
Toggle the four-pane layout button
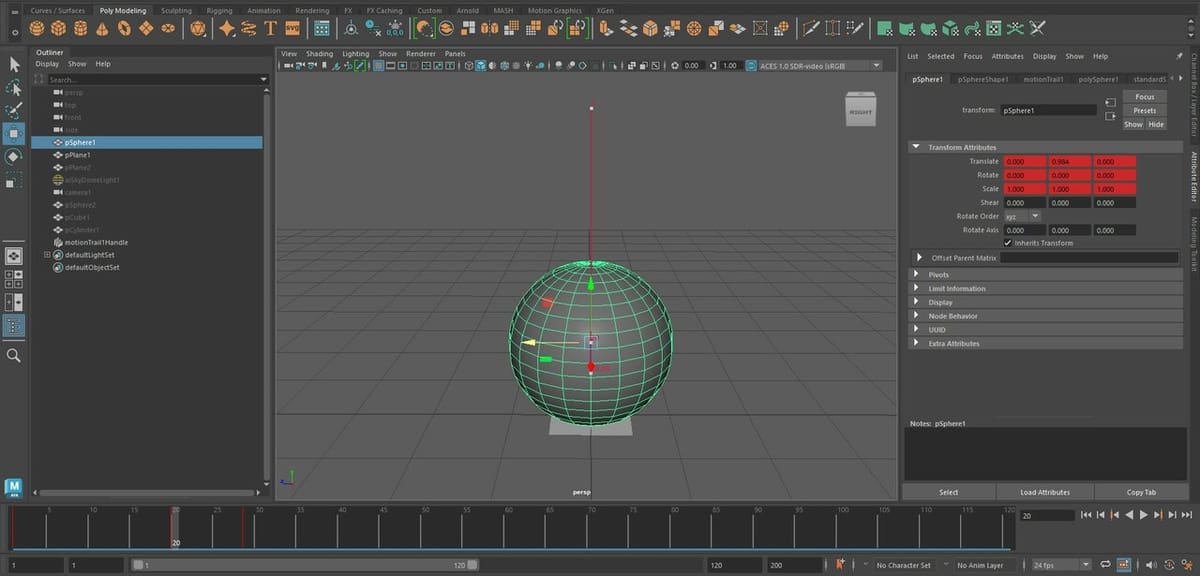tap(14, 278)
